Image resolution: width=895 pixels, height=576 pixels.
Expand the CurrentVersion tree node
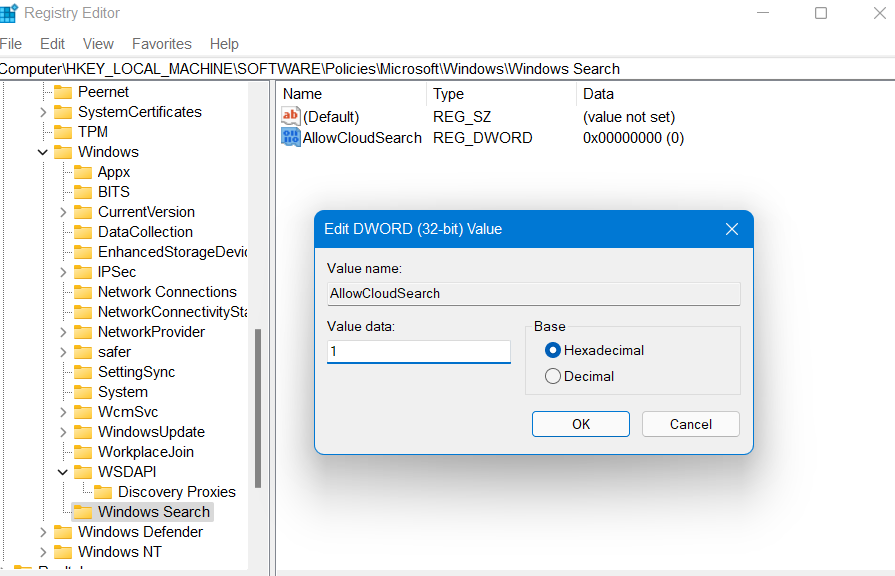tap(63, 212)
